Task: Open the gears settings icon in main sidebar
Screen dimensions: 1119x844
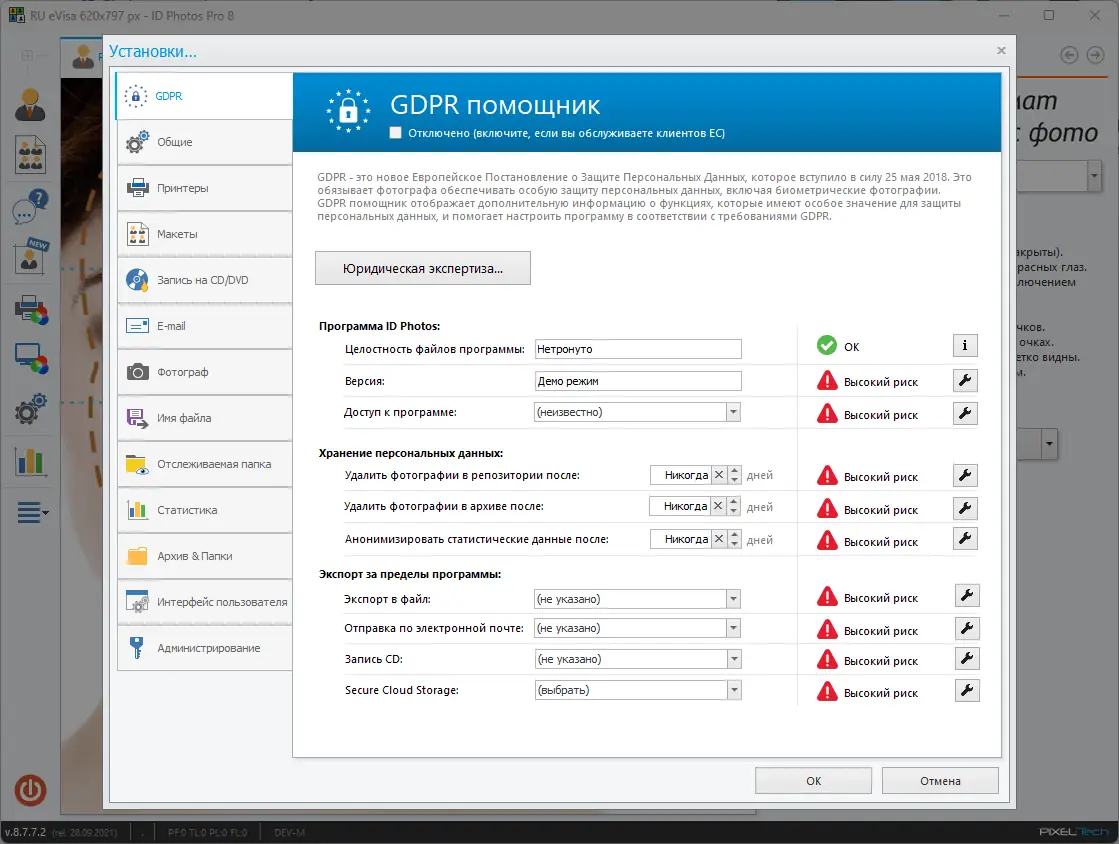Action: click(x=30, y=409)
